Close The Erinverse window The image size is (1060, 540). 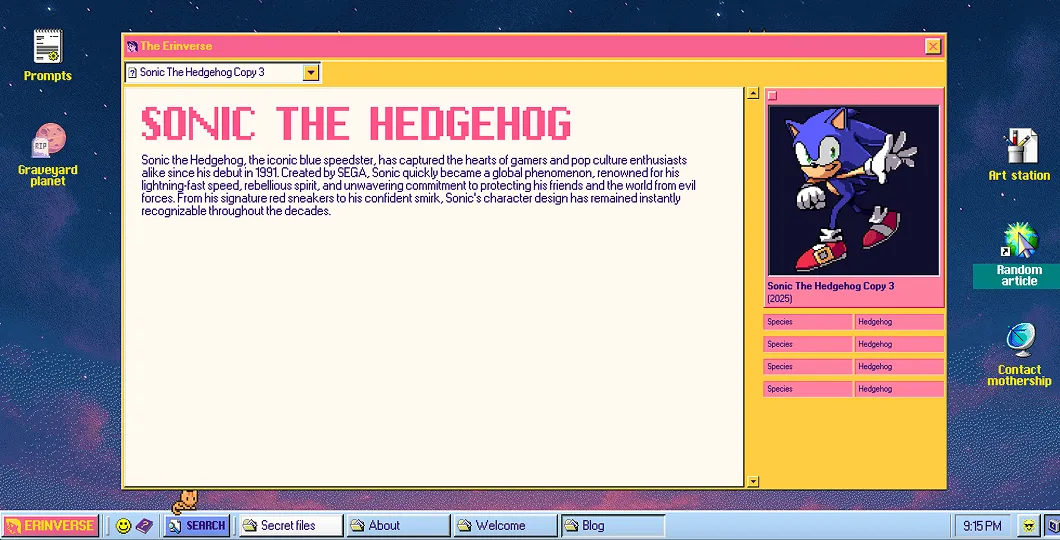(x=933, y=46)
